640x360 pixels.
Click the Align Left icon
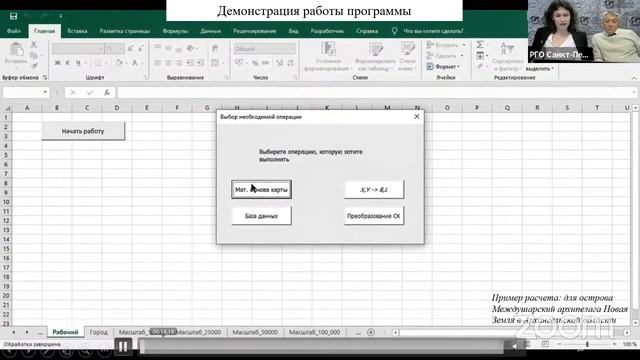[x=158, y=63]
